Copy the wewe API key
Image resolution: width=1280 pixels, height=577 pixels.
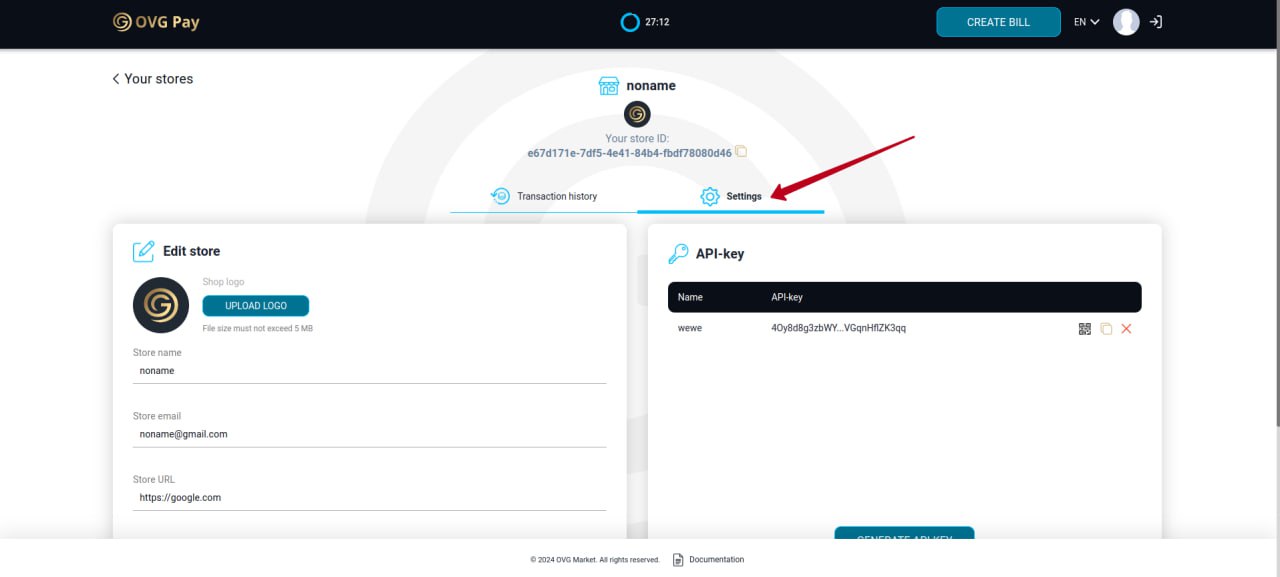coord(1106,329)
